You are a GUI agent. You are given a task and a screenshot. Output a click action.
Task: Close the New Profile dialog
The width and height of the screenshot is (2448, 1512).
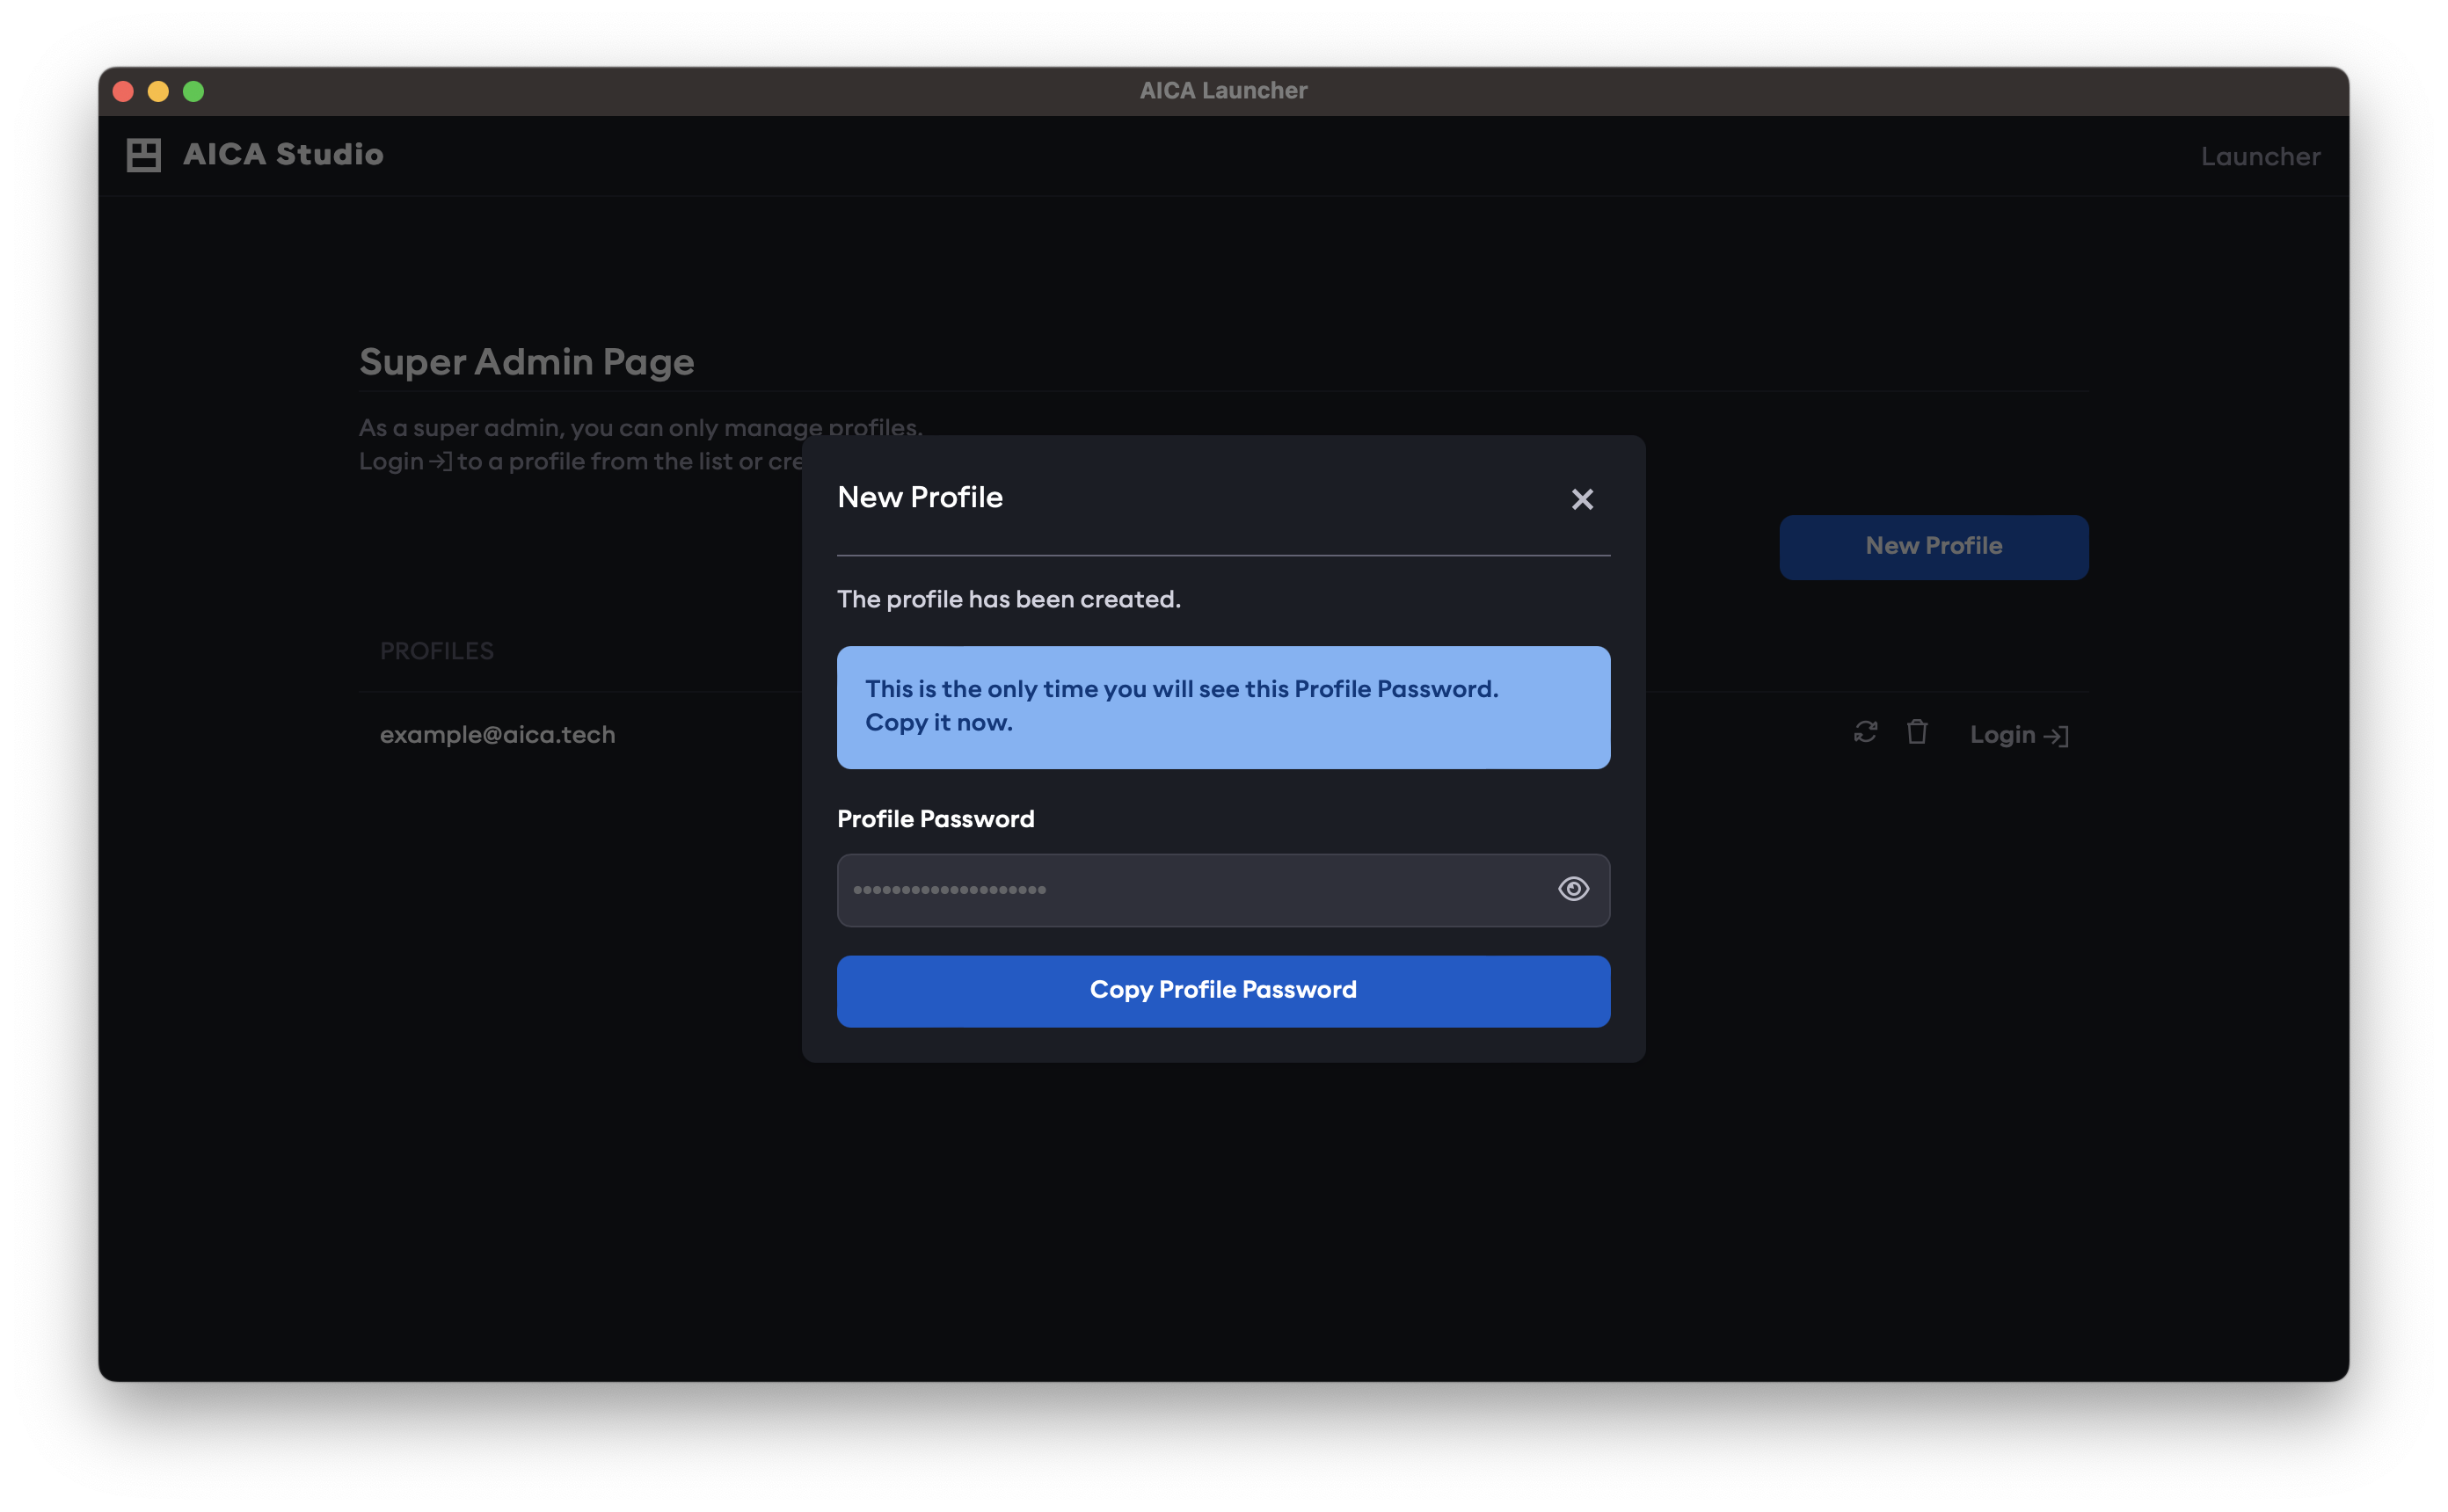point(1581,499)
